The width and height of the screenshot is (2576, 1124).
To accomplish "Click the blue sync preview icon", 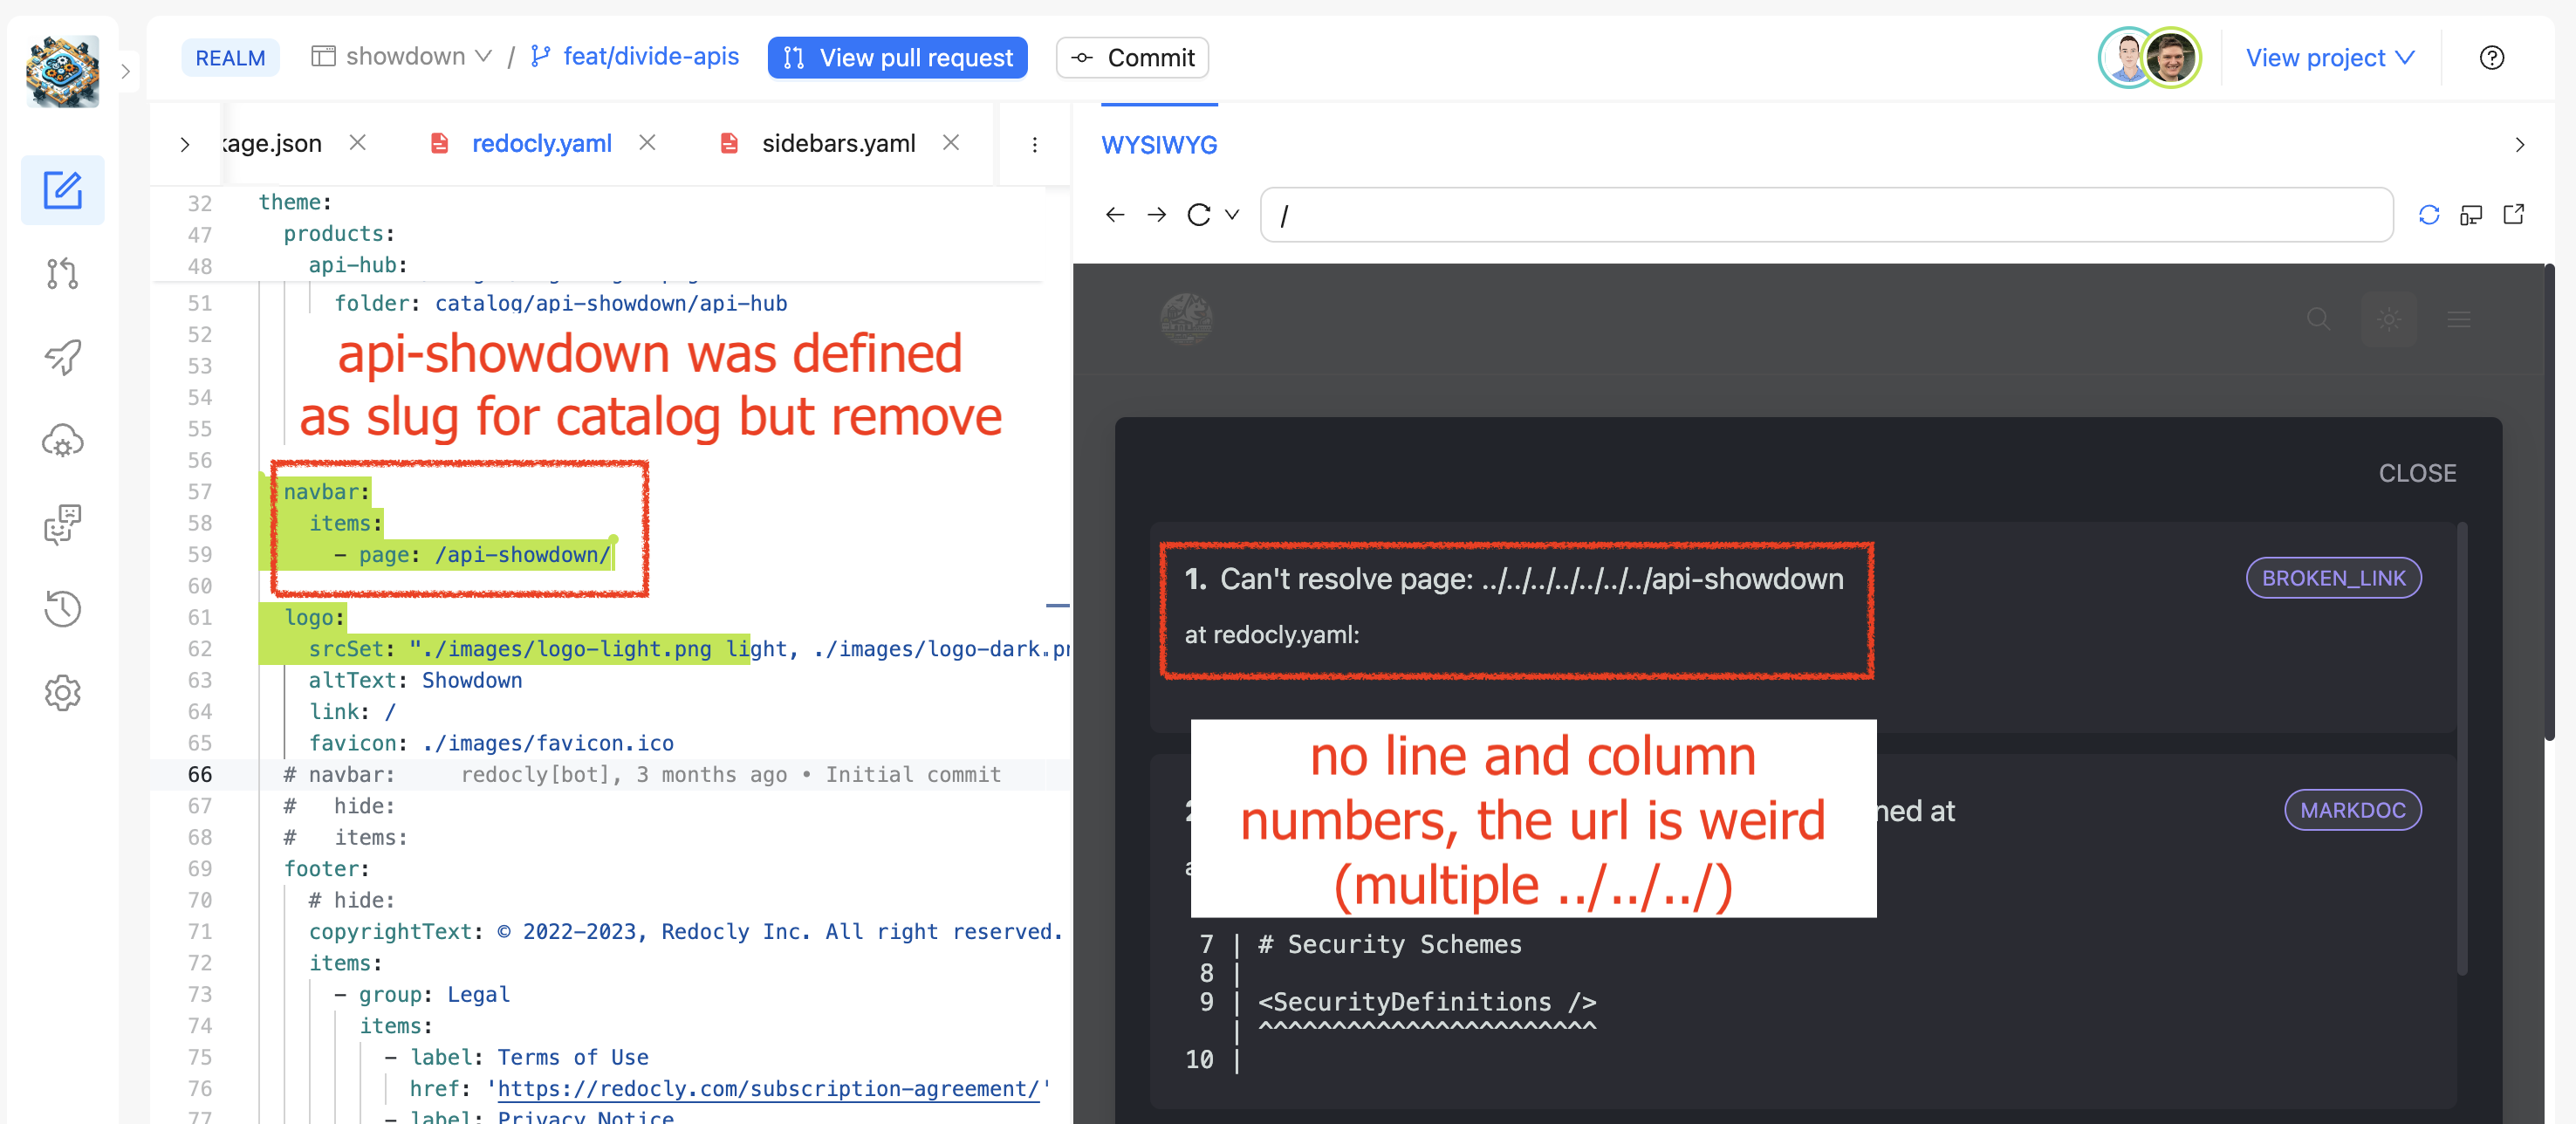I will pos(2428,215).
